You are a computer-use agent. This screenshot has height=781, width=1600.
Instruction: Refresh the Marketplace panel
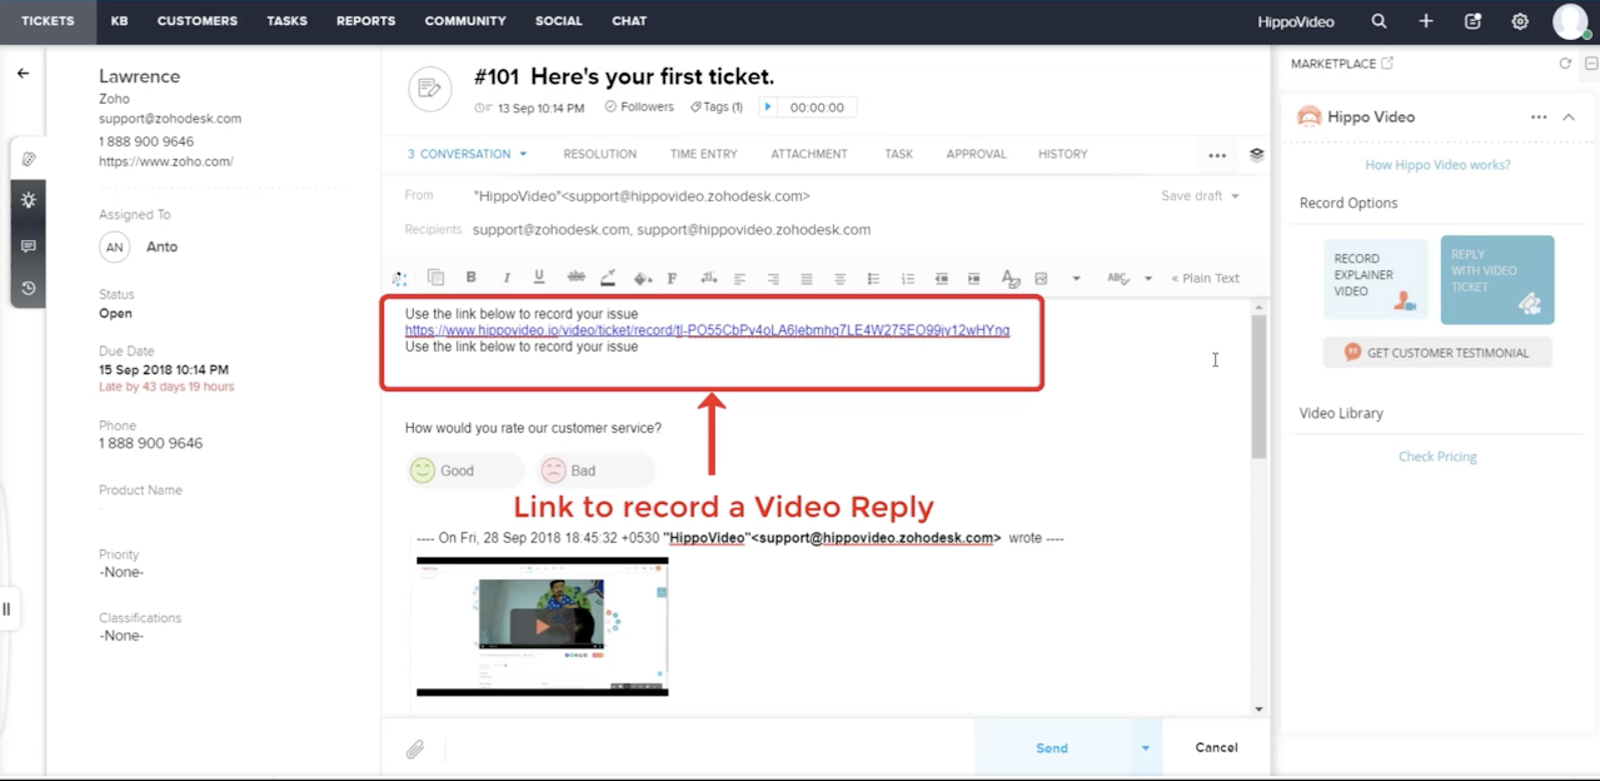[x=1565, y=63]
